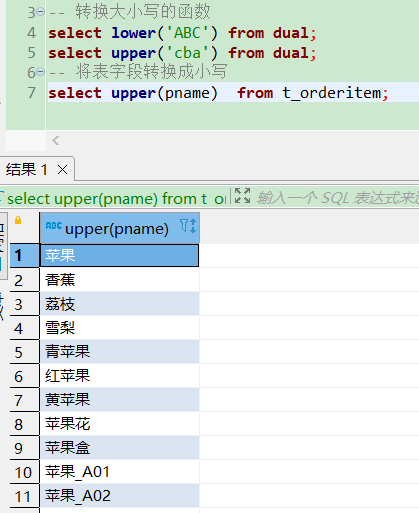Select the cell 香蕉

119,280
